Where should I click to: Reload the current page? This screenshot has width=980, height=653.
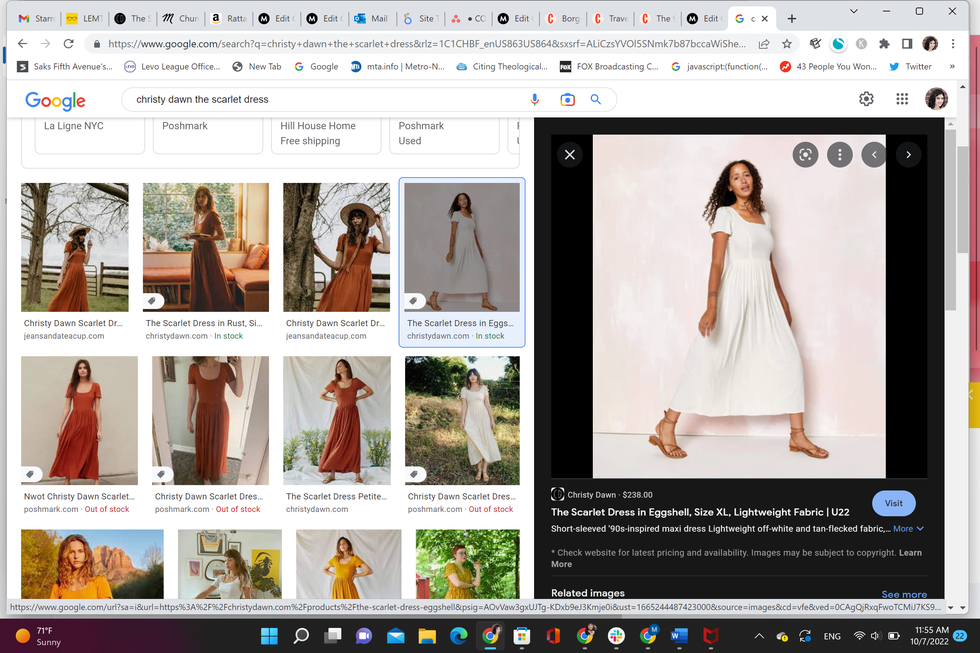pos(69,44)
